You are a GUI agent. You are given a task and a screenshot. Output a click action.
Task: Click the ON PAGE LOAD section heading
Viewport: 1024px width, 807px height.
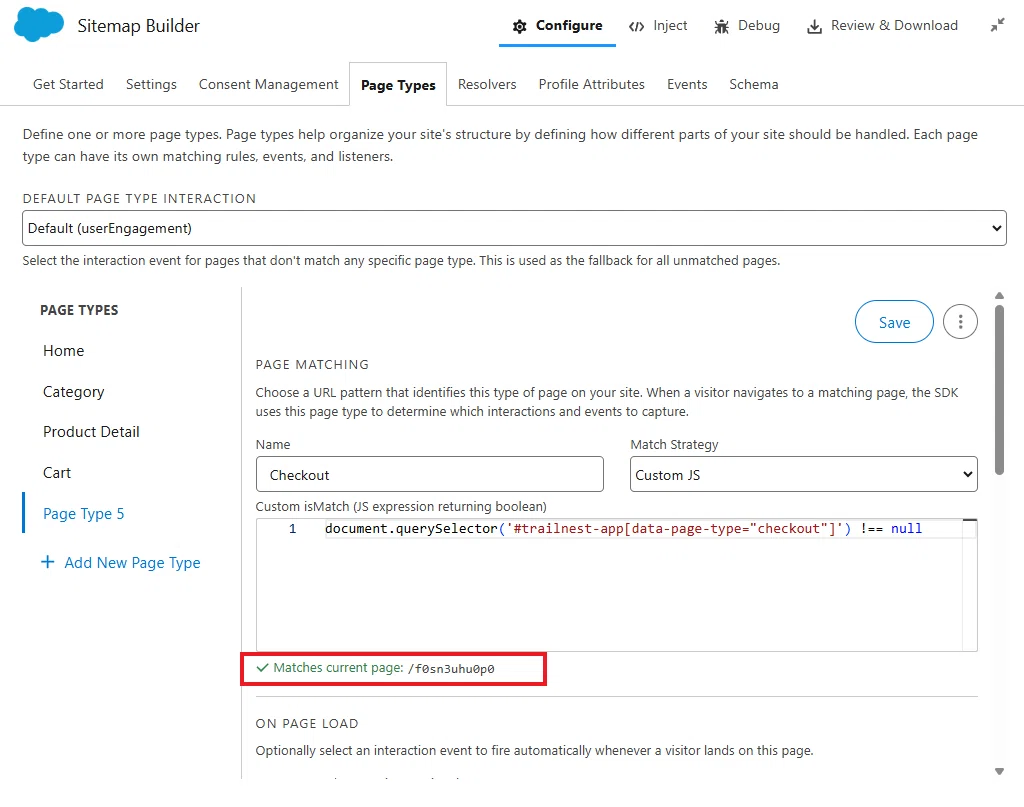click(x=307, y=723)
